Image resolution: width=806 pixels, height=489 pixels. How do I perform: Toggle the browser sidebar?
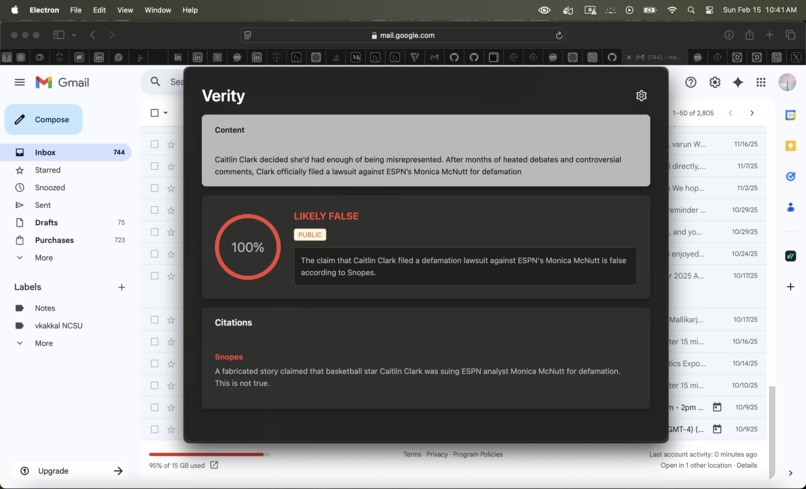[59, 35]
